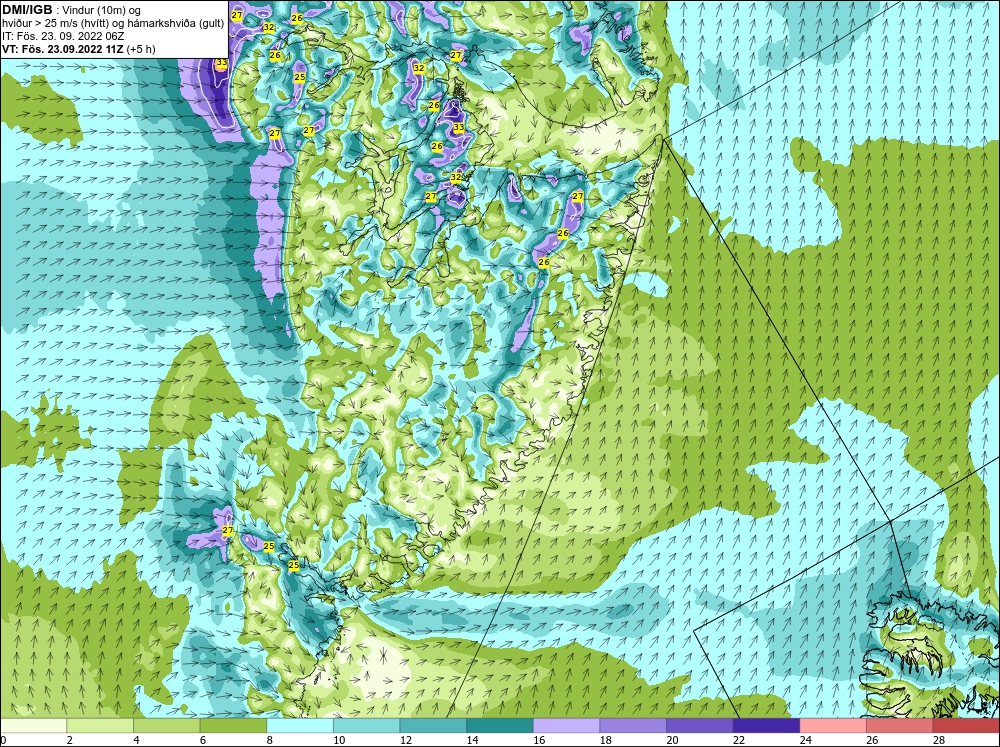The image size is (1000, 747).
Task: Select the legend scale value 4
Action: click(136, 740)
